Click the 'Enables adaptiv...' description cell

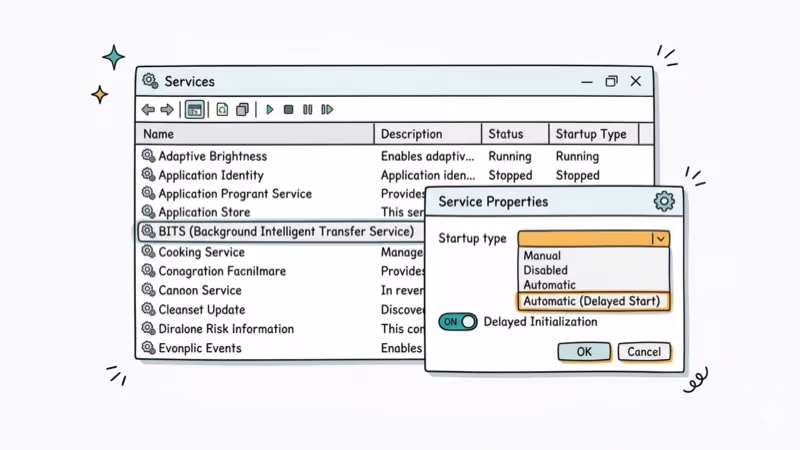point(427,156)
